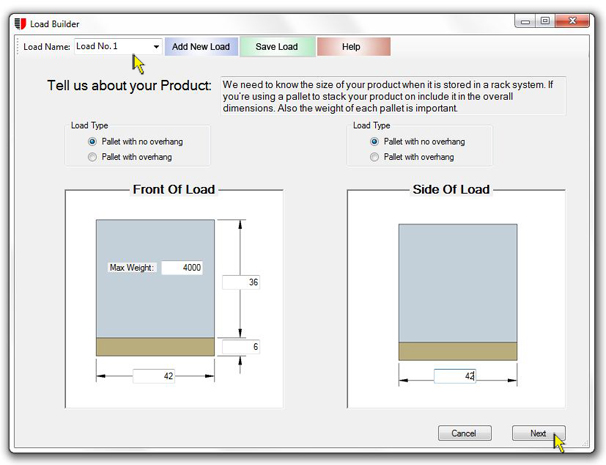This screenshot has width=606, height=465.
Task: Click Save Load in the toolbar
Action: 277,47
